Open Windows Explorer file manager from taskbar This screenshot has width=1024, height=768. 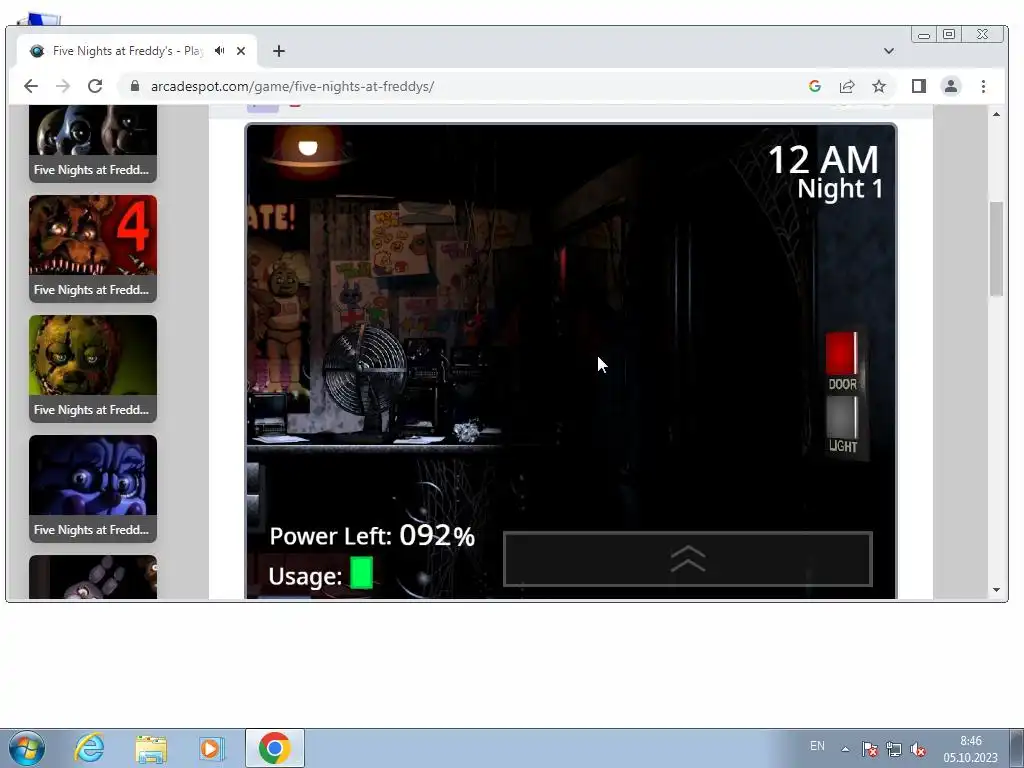(x=151, y=749)
